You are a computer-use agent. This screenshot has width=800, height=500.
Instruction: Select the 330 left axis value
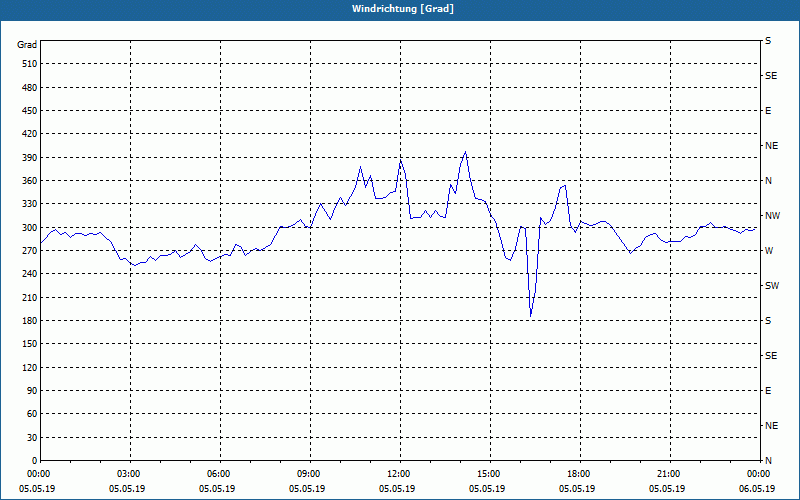pyautogui.click(x=30, y=204)
